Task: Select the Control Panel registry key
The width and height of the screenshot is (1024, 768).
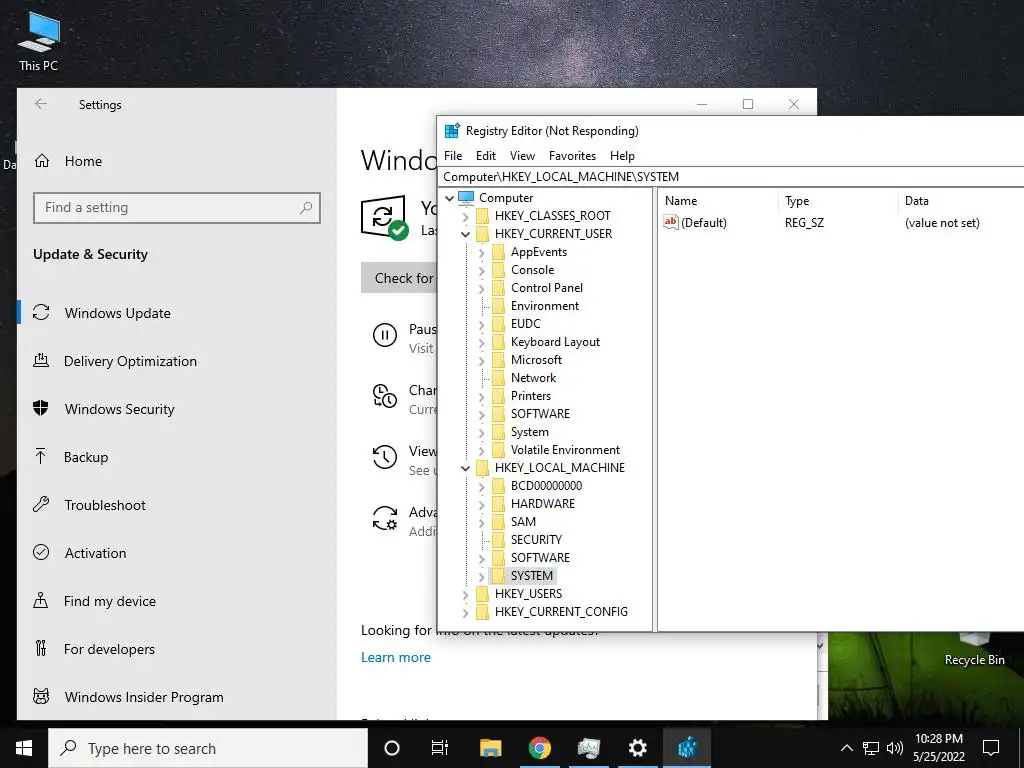Action: (x=547, y=288)
